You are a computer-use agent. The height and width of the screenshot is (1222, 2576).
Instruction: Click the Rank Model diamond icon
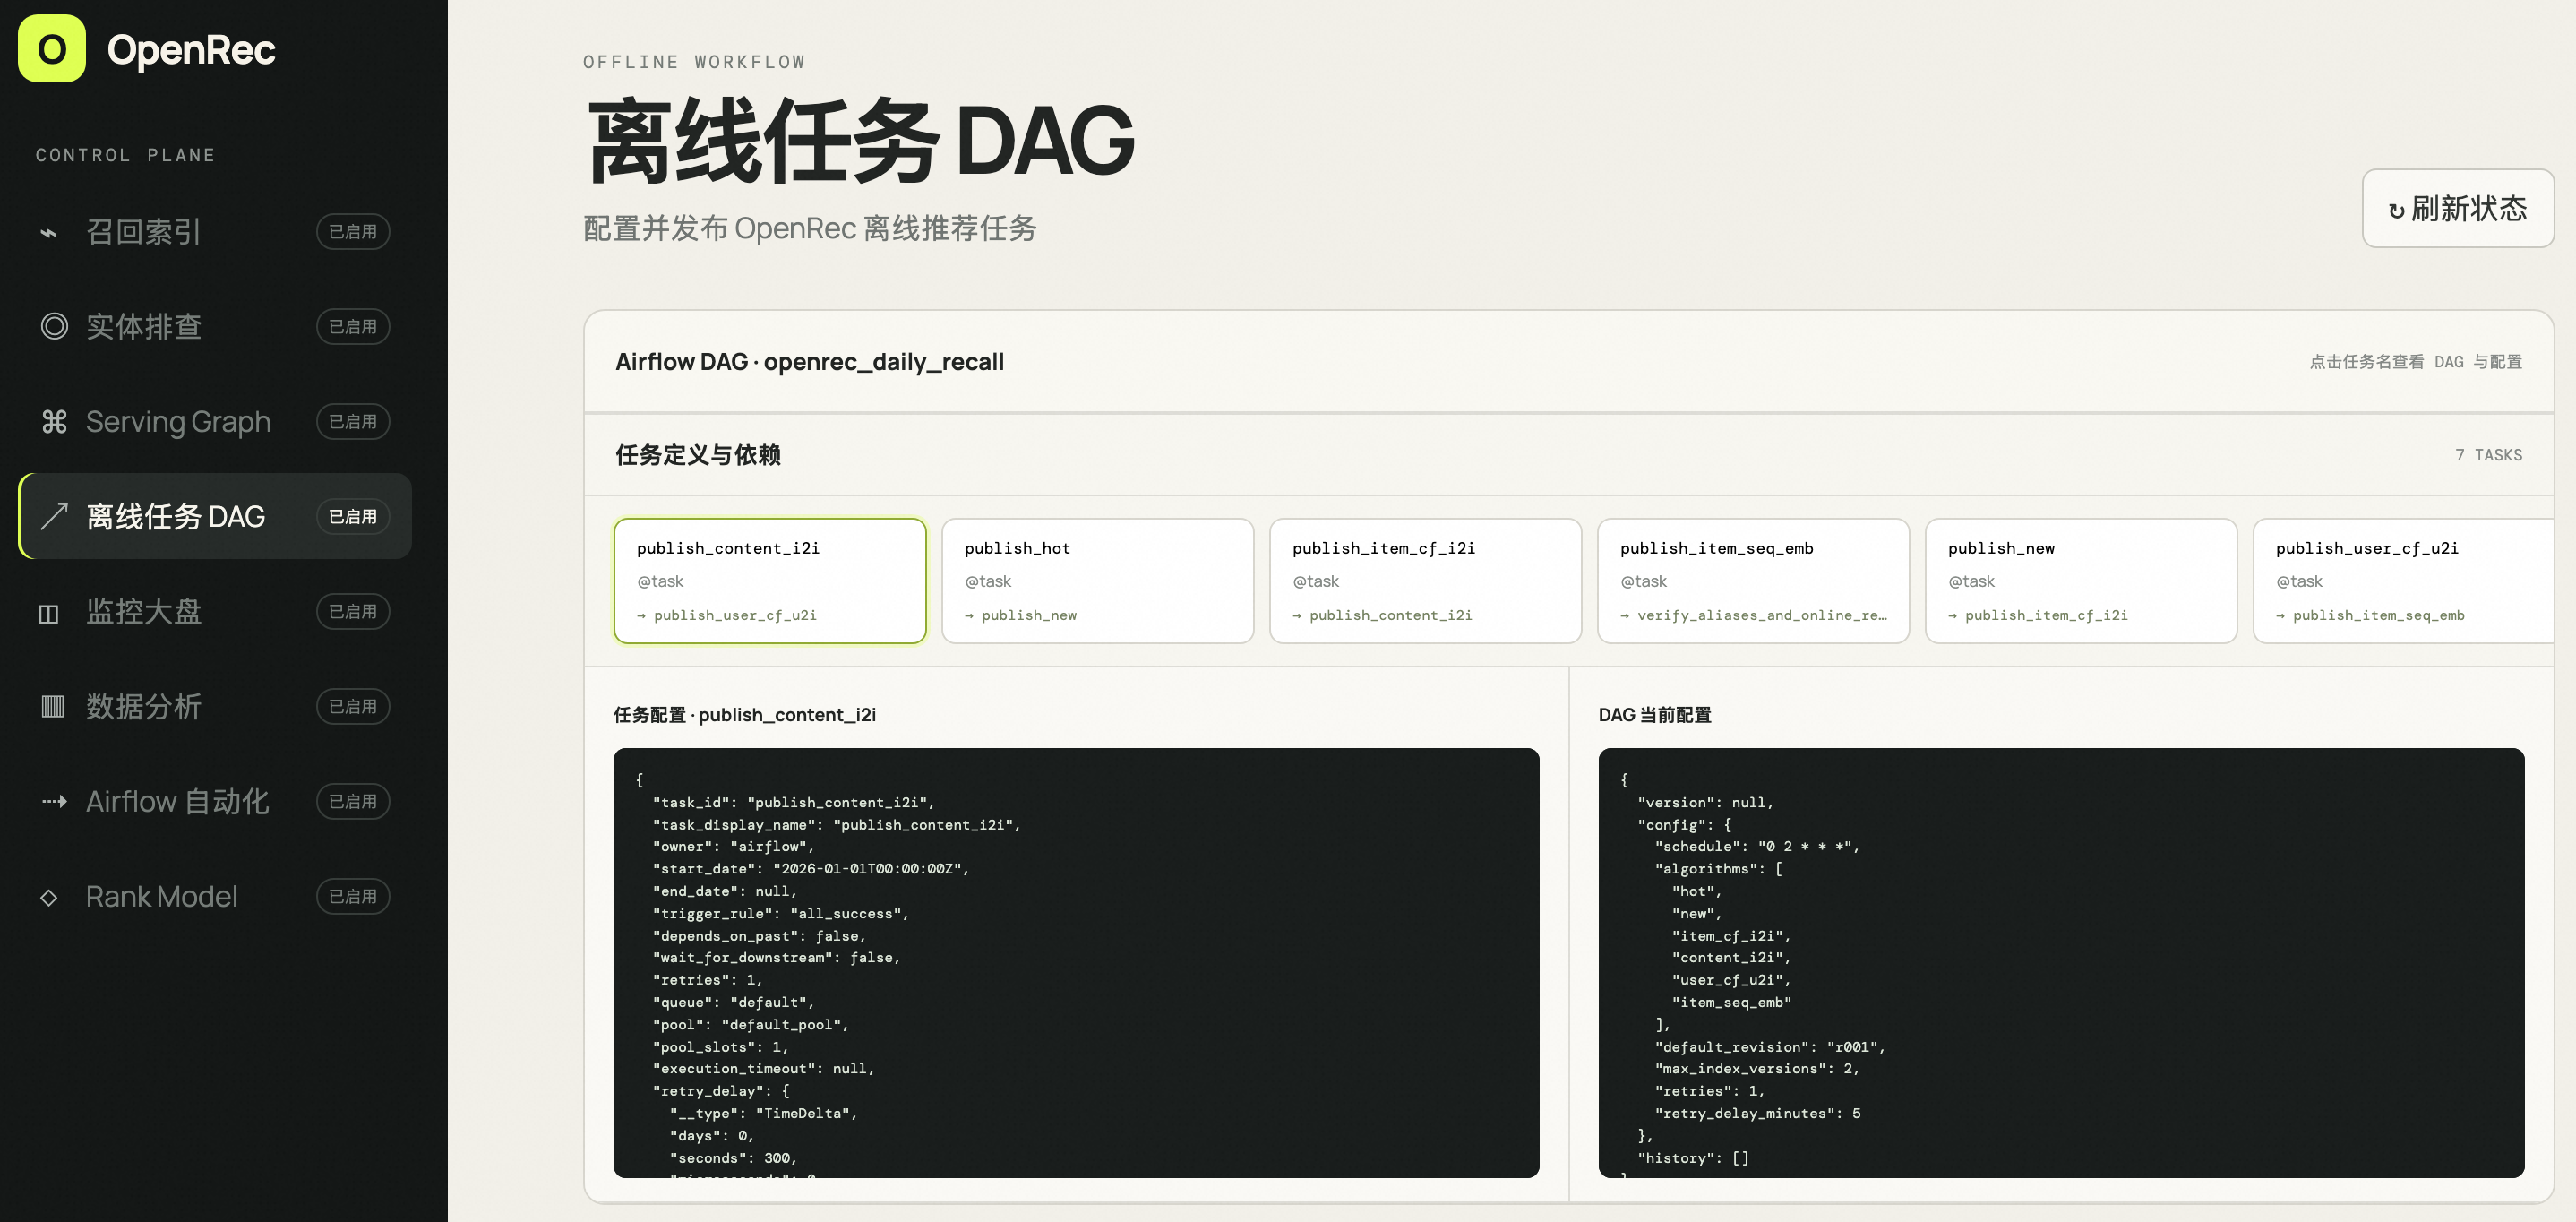click(49, 897)
